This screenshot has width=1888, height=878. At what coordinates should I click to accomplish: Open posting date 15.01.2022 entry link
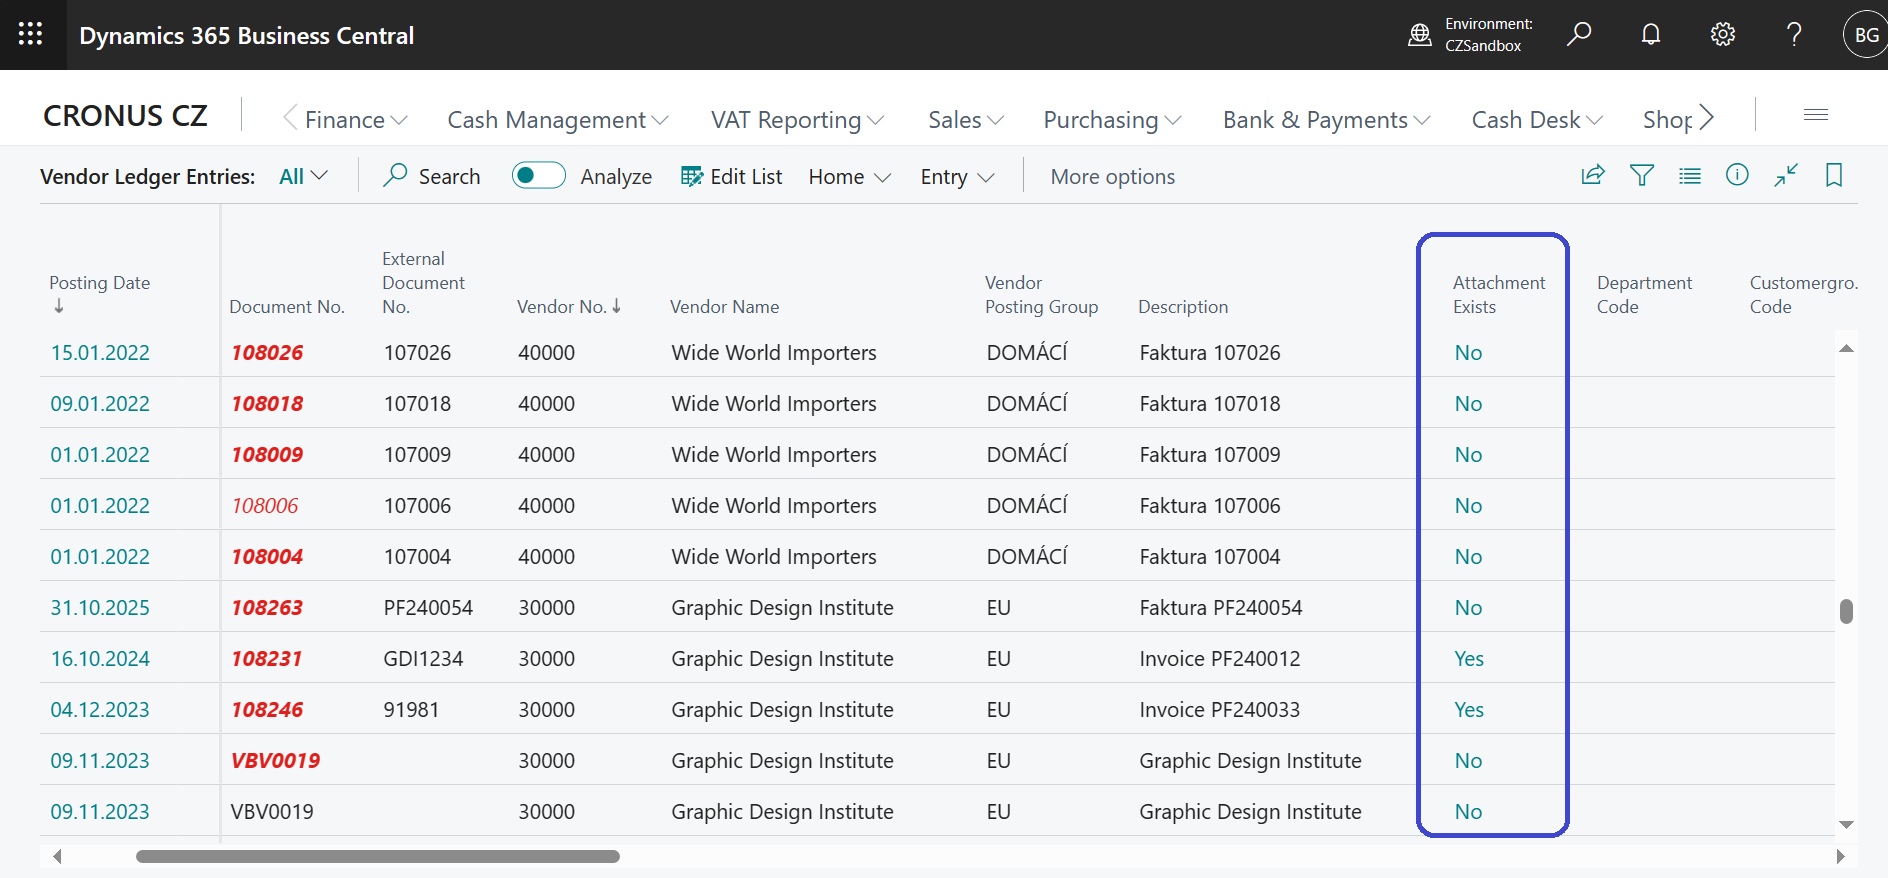tap(100, 353)
